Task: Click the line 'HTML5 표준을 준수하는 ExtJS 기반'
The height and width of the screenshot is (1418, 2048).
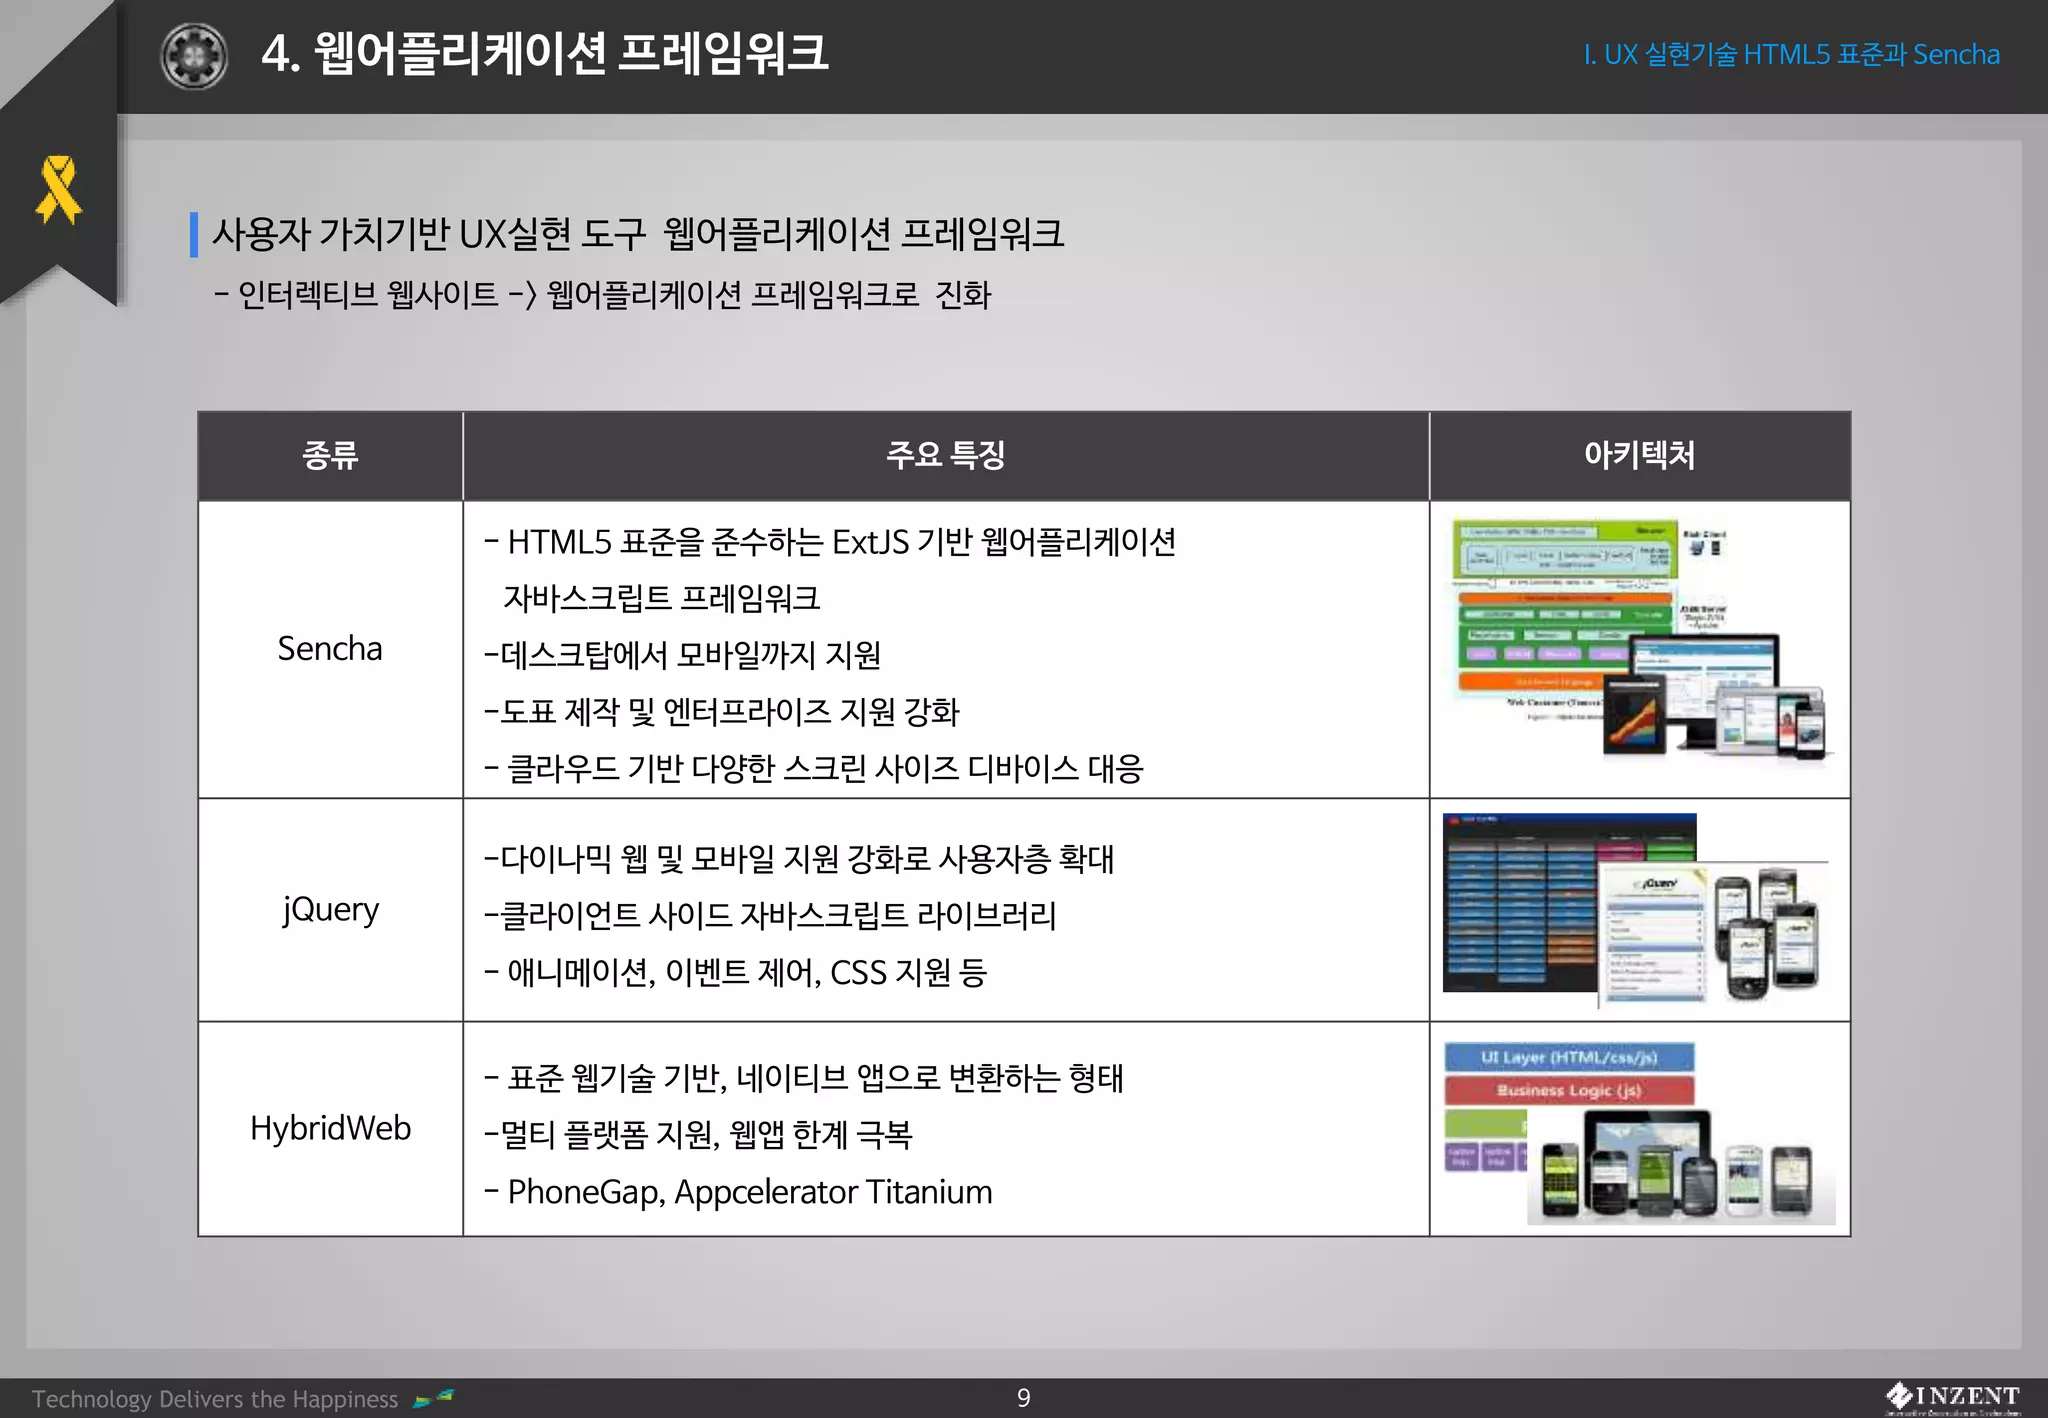Action: pos(830,542)
